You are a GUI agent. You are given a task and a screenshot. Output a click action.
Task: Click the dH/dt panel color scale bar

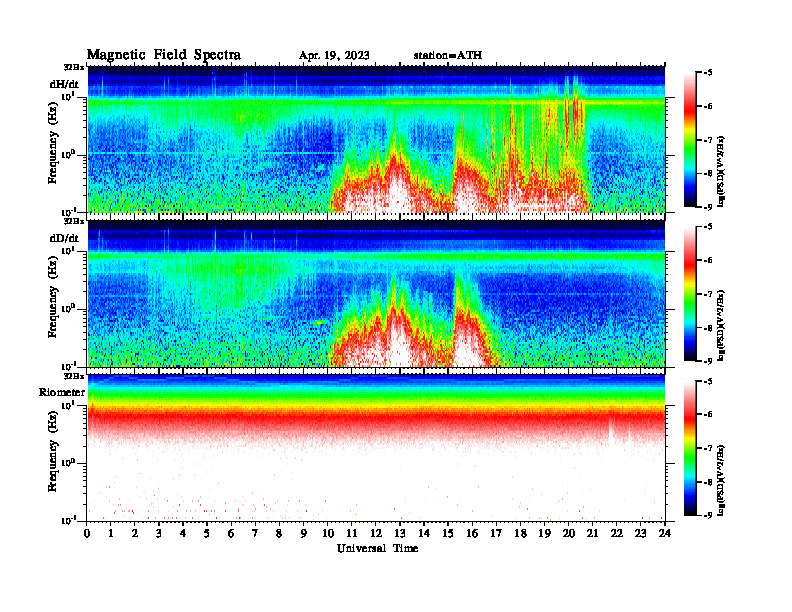pyautogui.click(x=690, y=140)
